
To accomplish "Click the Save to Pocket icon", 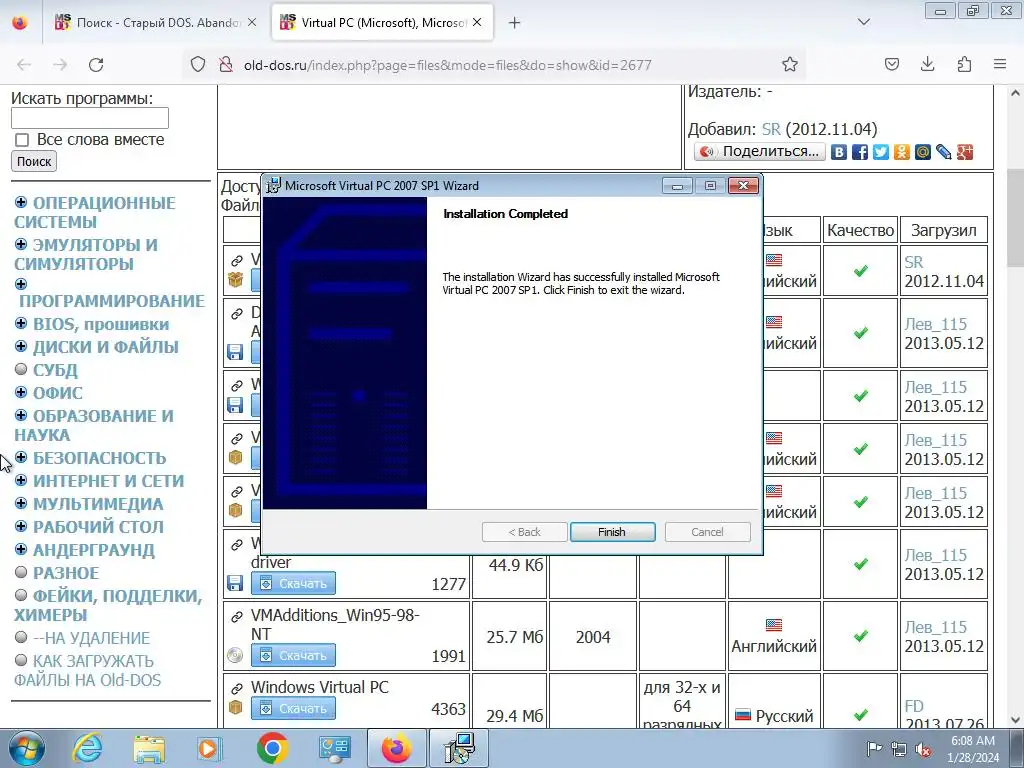I will pyautogui.click(x=891, y=64).
